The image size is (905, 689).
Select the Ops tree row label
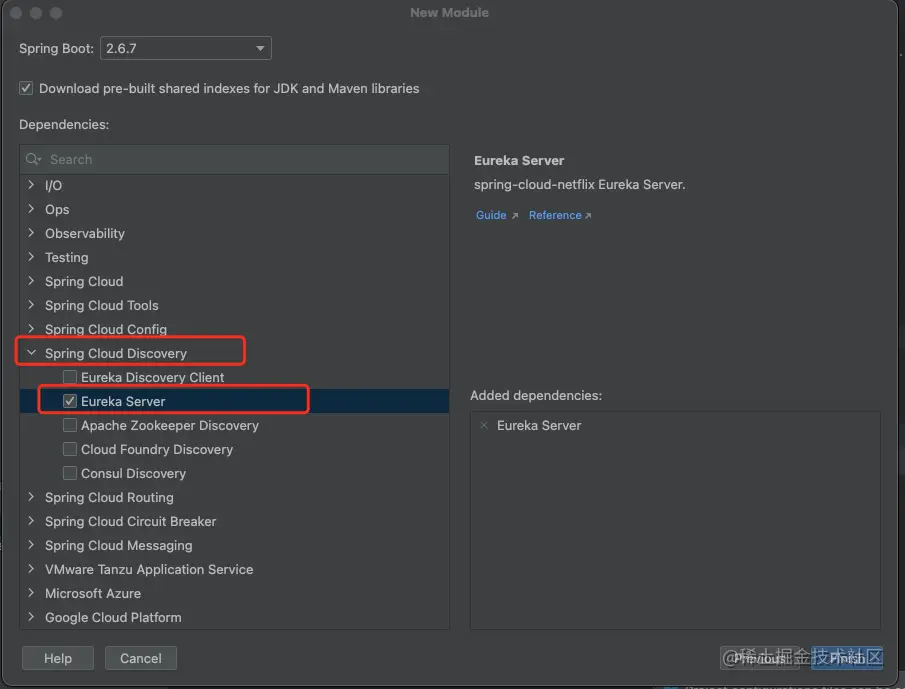click(x=57, y=209)
